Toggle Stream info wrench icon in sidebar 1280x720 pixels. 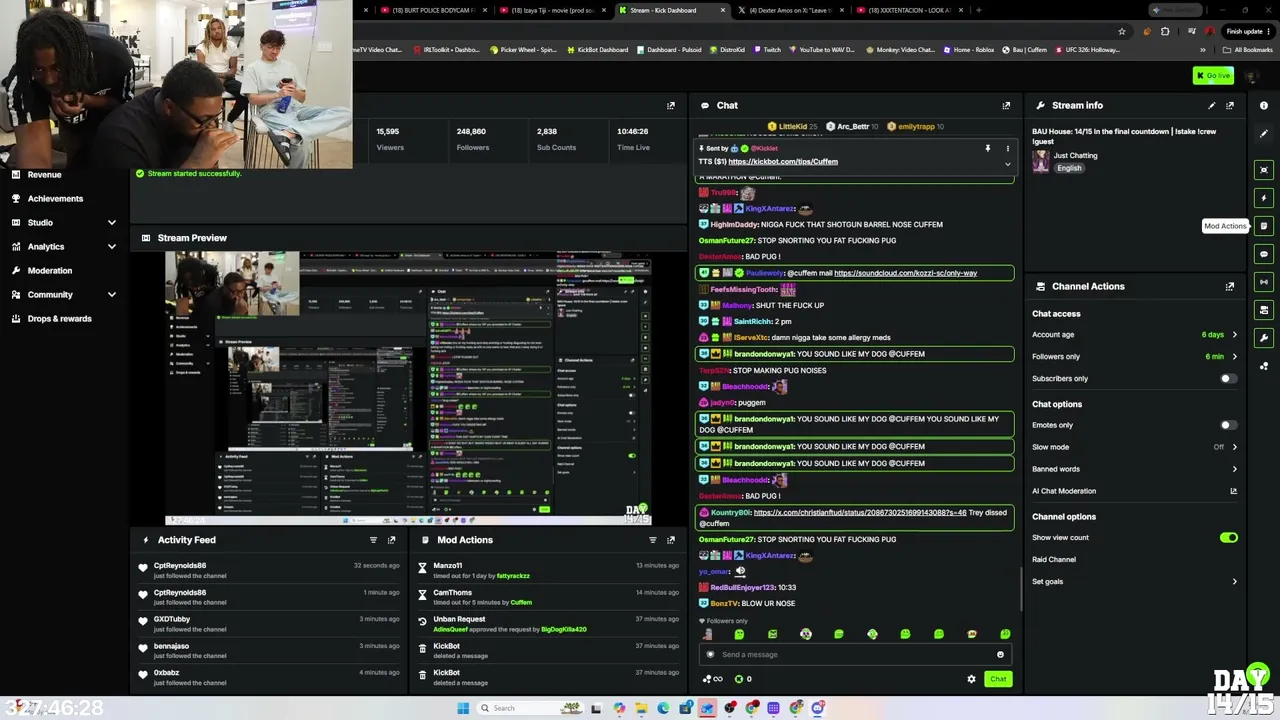click(x=1264, y=338)
